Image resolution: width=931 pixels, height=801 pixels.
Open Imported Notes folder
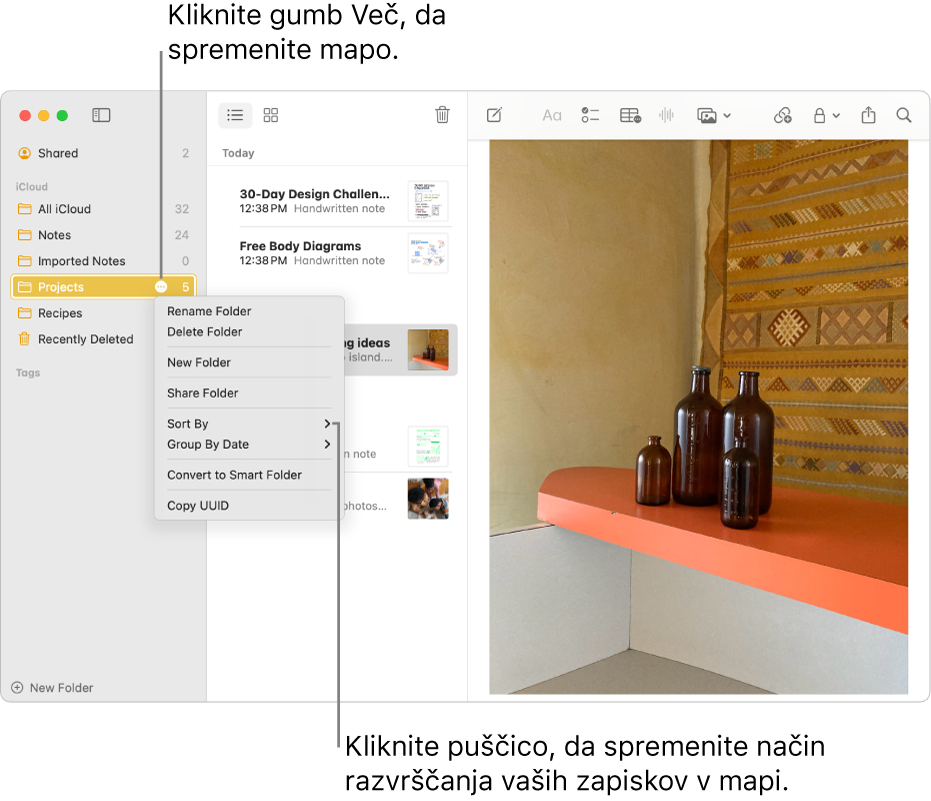[103, 261]
